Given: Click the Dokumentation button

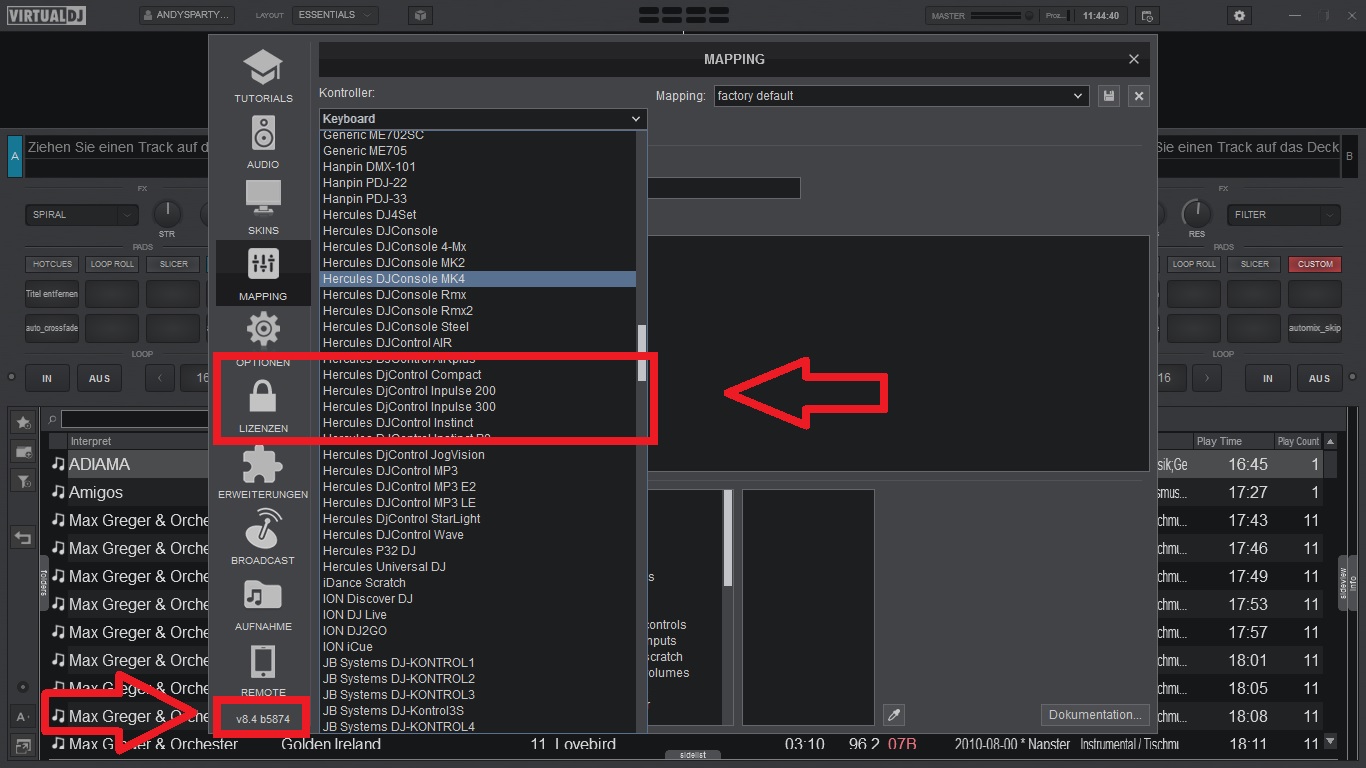Looking at the screenshot, I should click(x=1094, y=715).
